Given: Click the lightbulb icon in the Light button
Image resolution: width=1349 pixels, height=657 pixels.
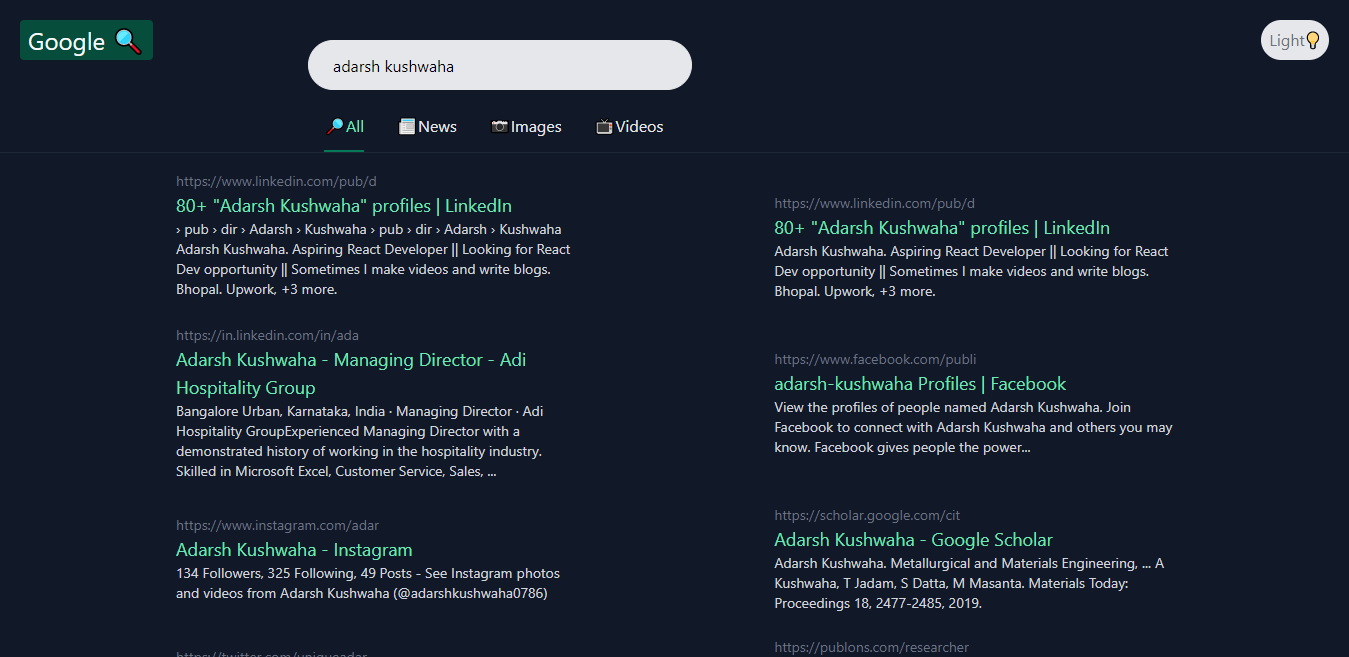Looking at the screenshot, I should click(x=1313, y=40).
